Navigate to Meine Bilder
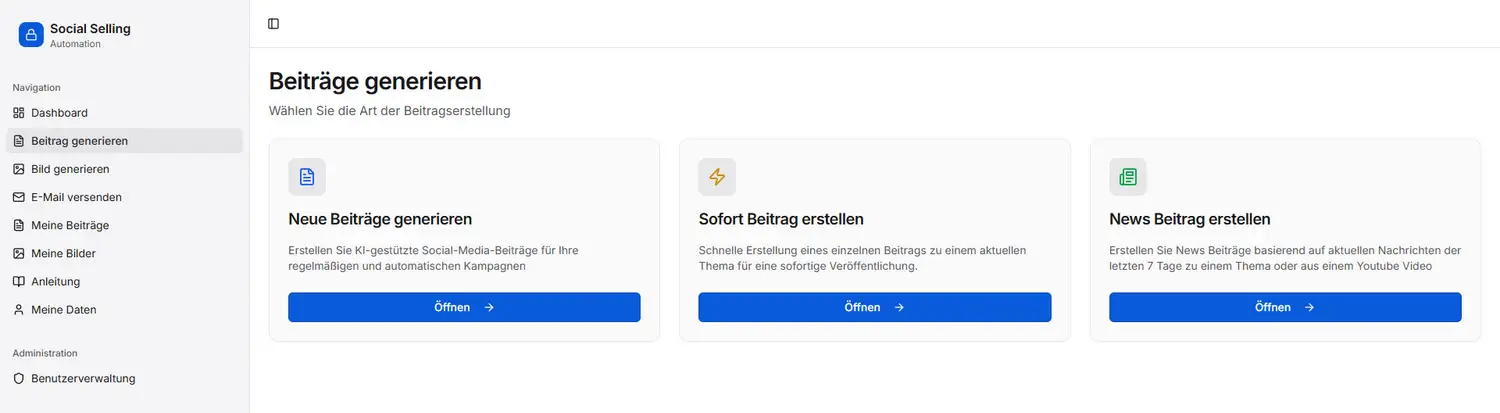 [x=63, y=254]
